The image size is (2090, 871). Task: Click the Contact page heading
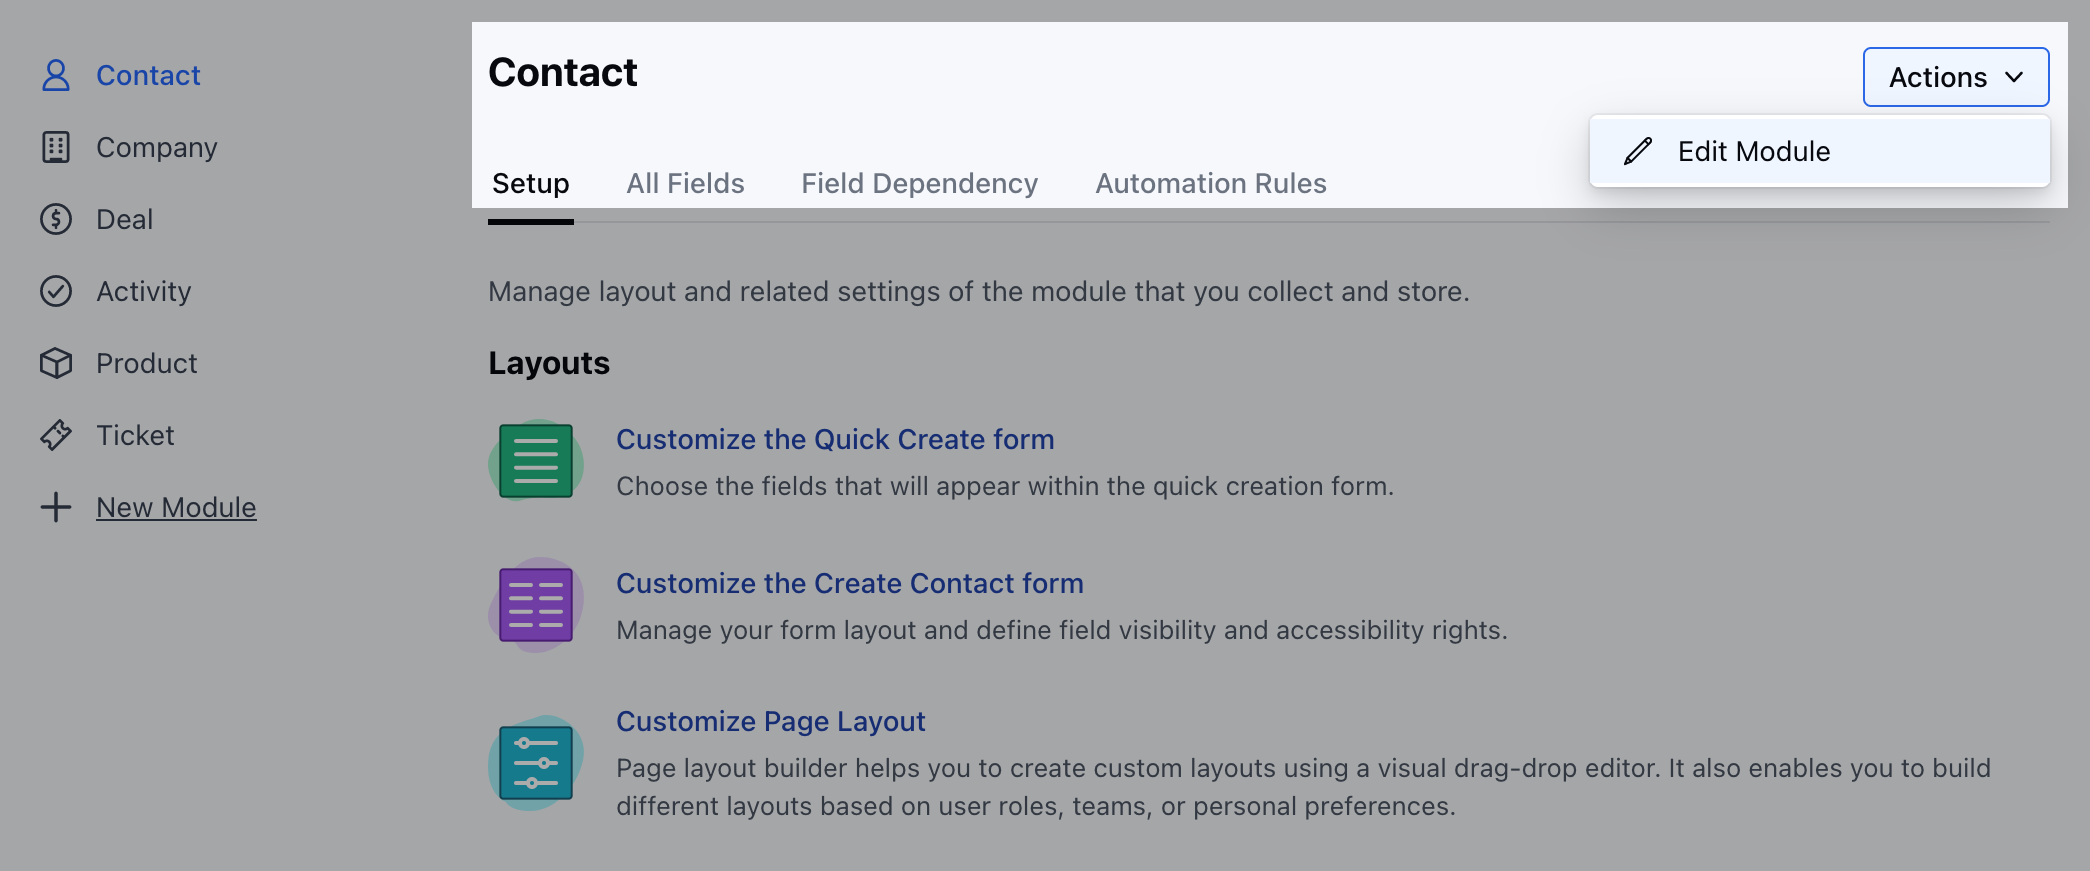pos(563,72)
